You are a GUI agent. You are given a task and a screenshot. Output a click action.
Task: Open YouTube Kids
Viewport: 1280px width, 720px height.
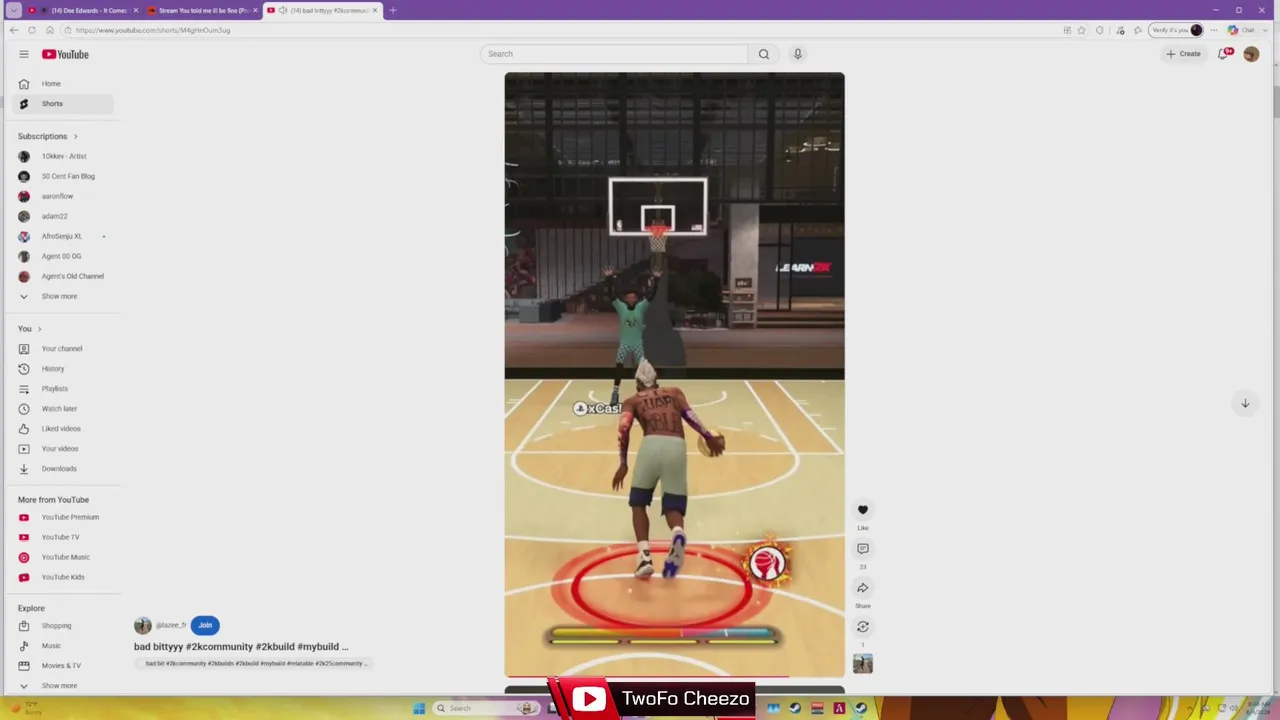coord(65,577)
